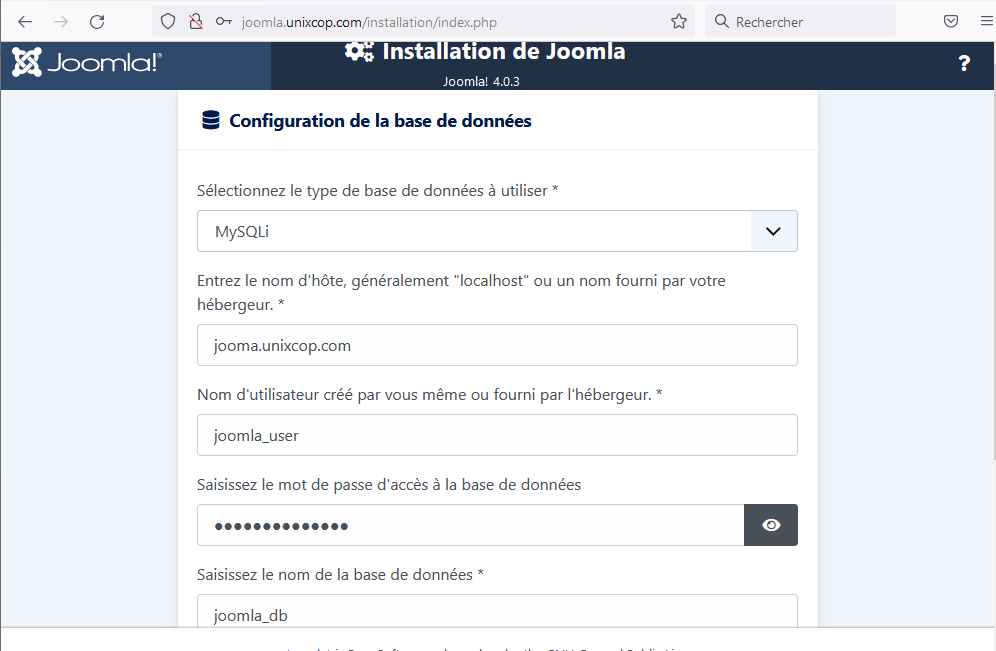This screenshot has width=996, height=651.
Task: Click the 'Saisissez le mot de passe' label
Action: 389,485
